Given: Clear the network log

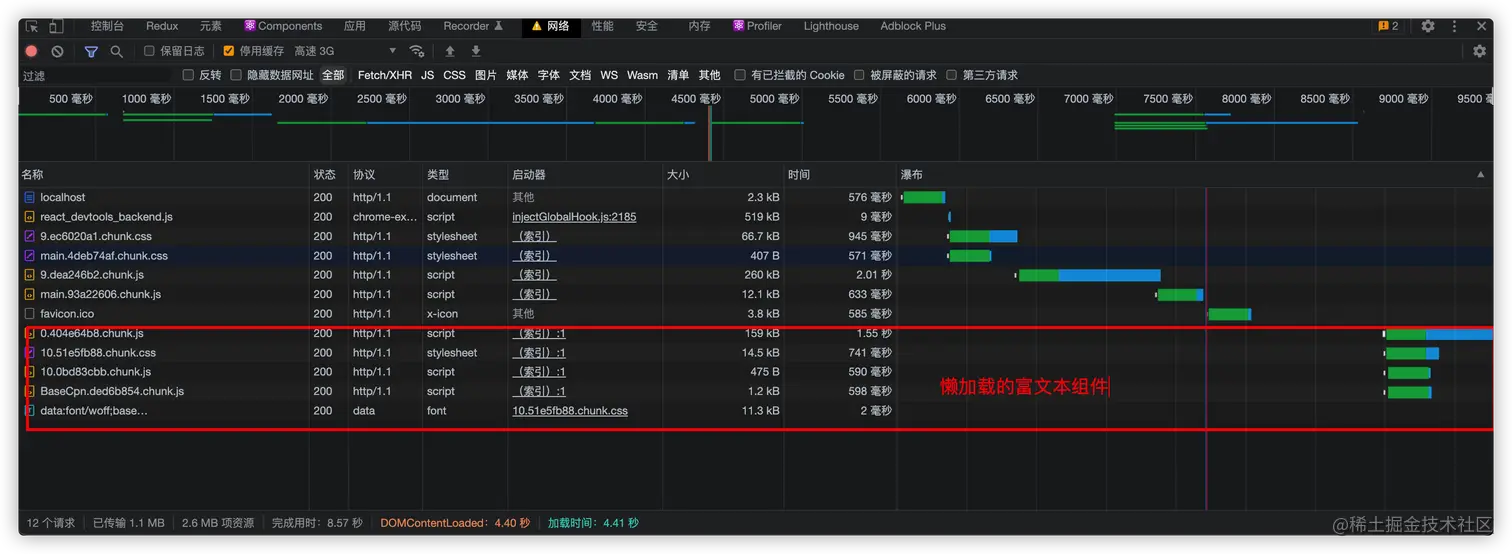Looking at the screenshot, I should point(57,51).
